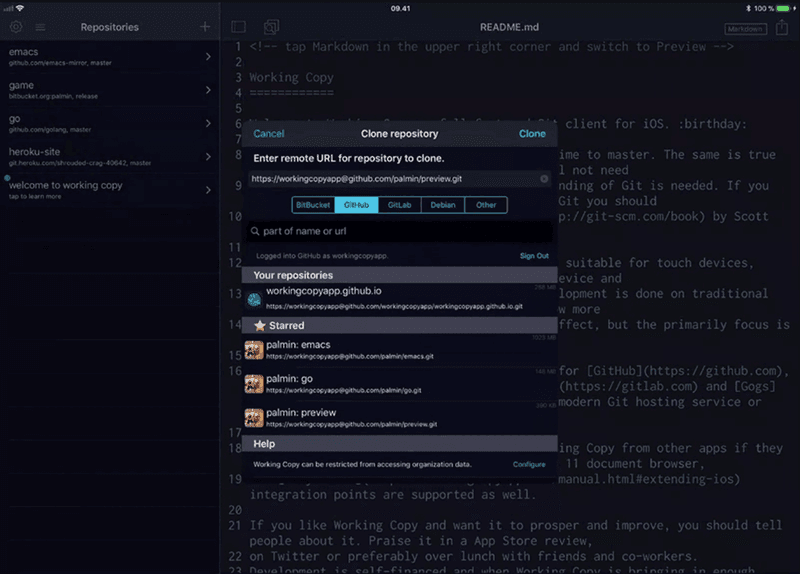Expand the go repository chevron

pyautogui.click(x=208, y=123)
